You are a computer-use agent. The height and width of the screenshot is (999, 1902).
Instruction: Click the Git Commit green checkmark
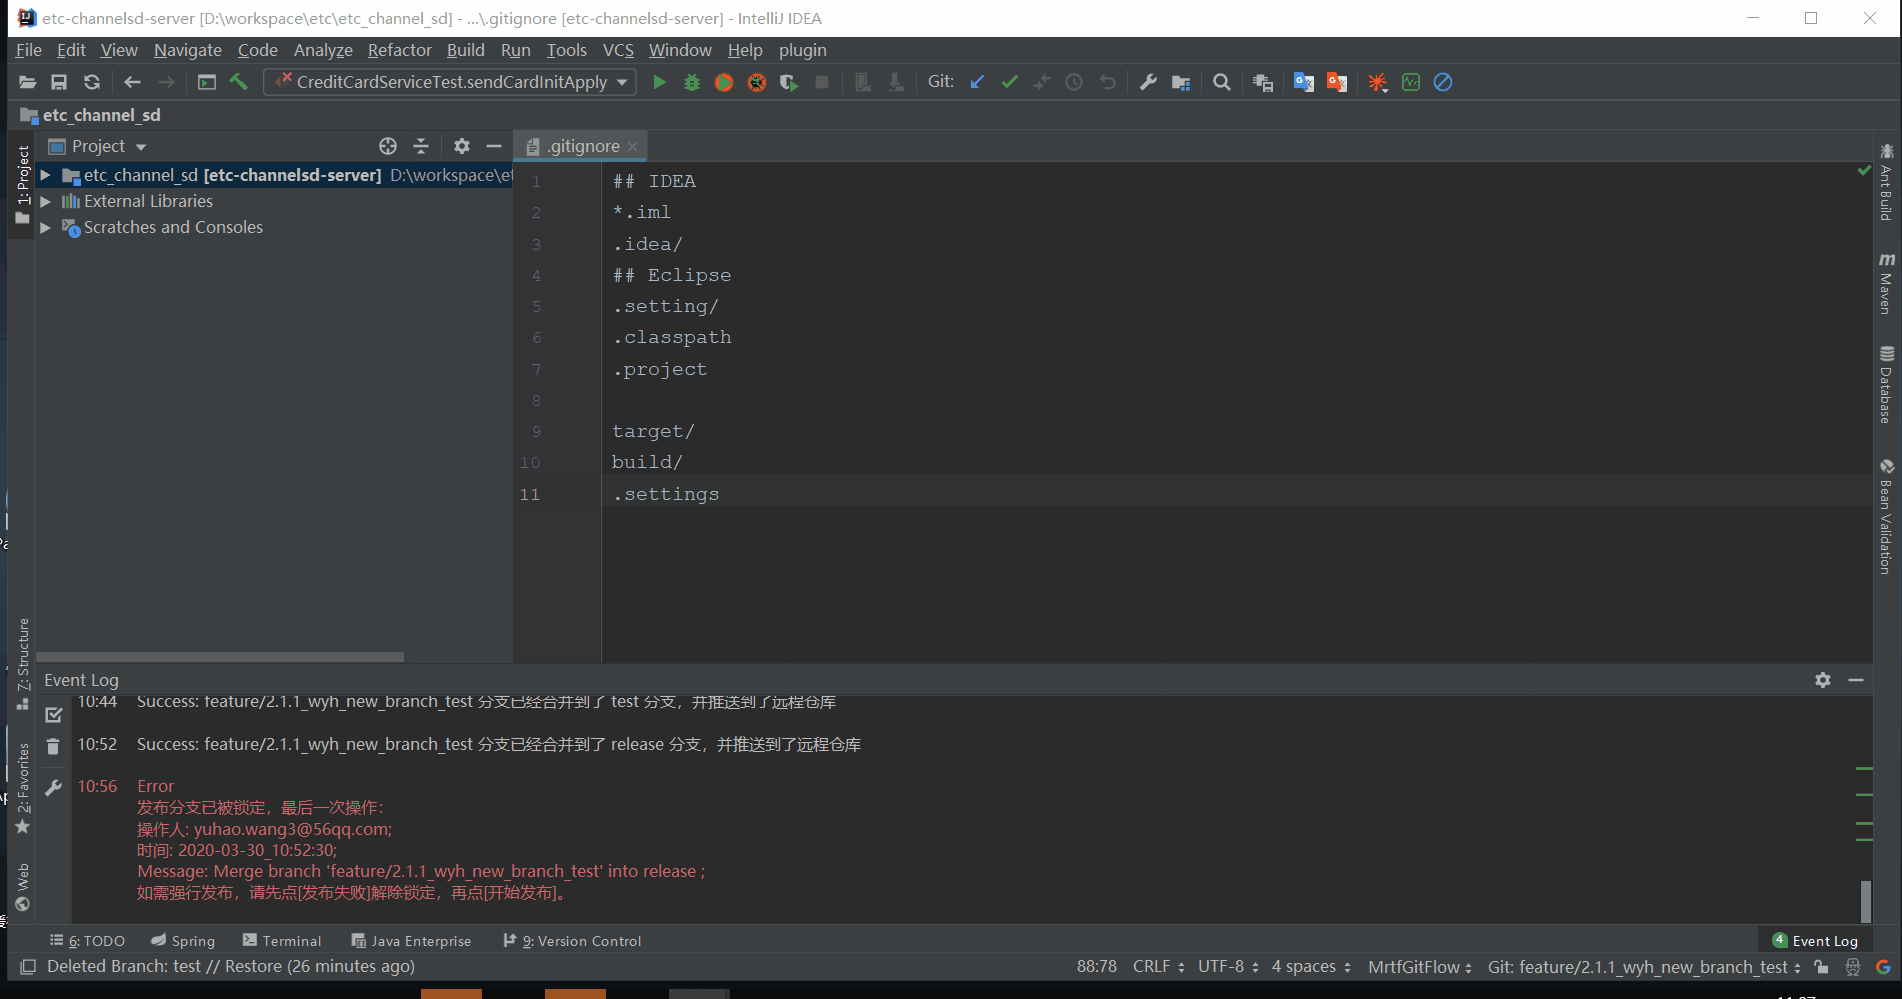pos(1010,82)
